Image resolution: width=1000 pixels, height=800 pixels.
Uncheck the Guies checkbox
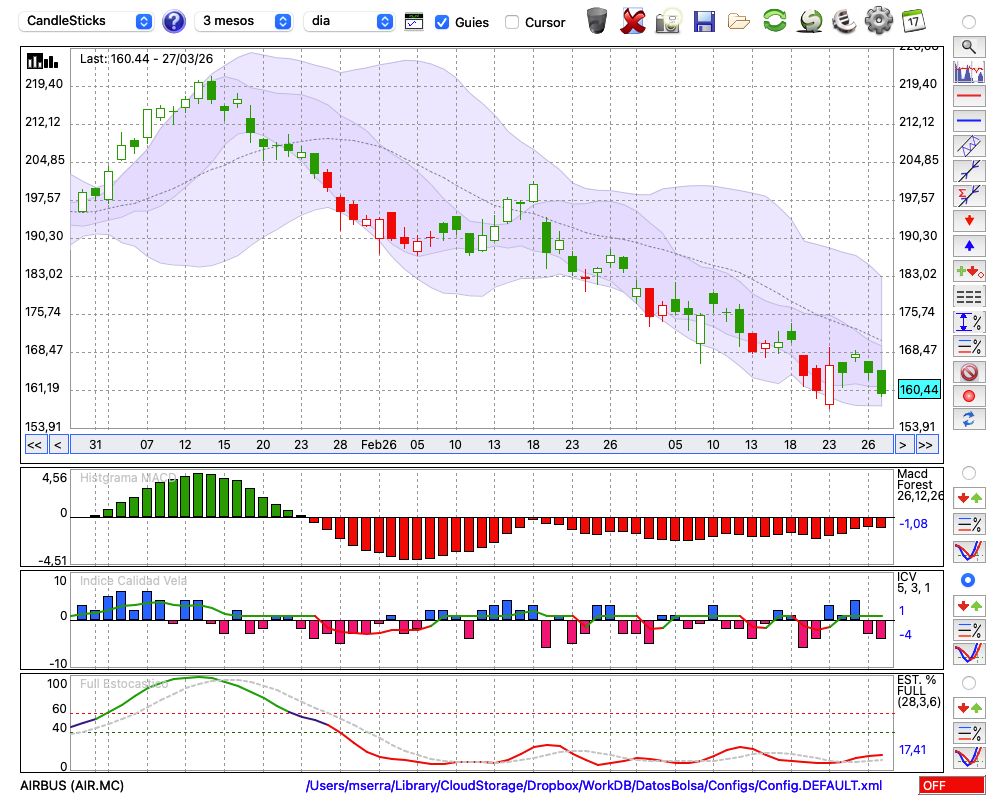pos(442,22)
